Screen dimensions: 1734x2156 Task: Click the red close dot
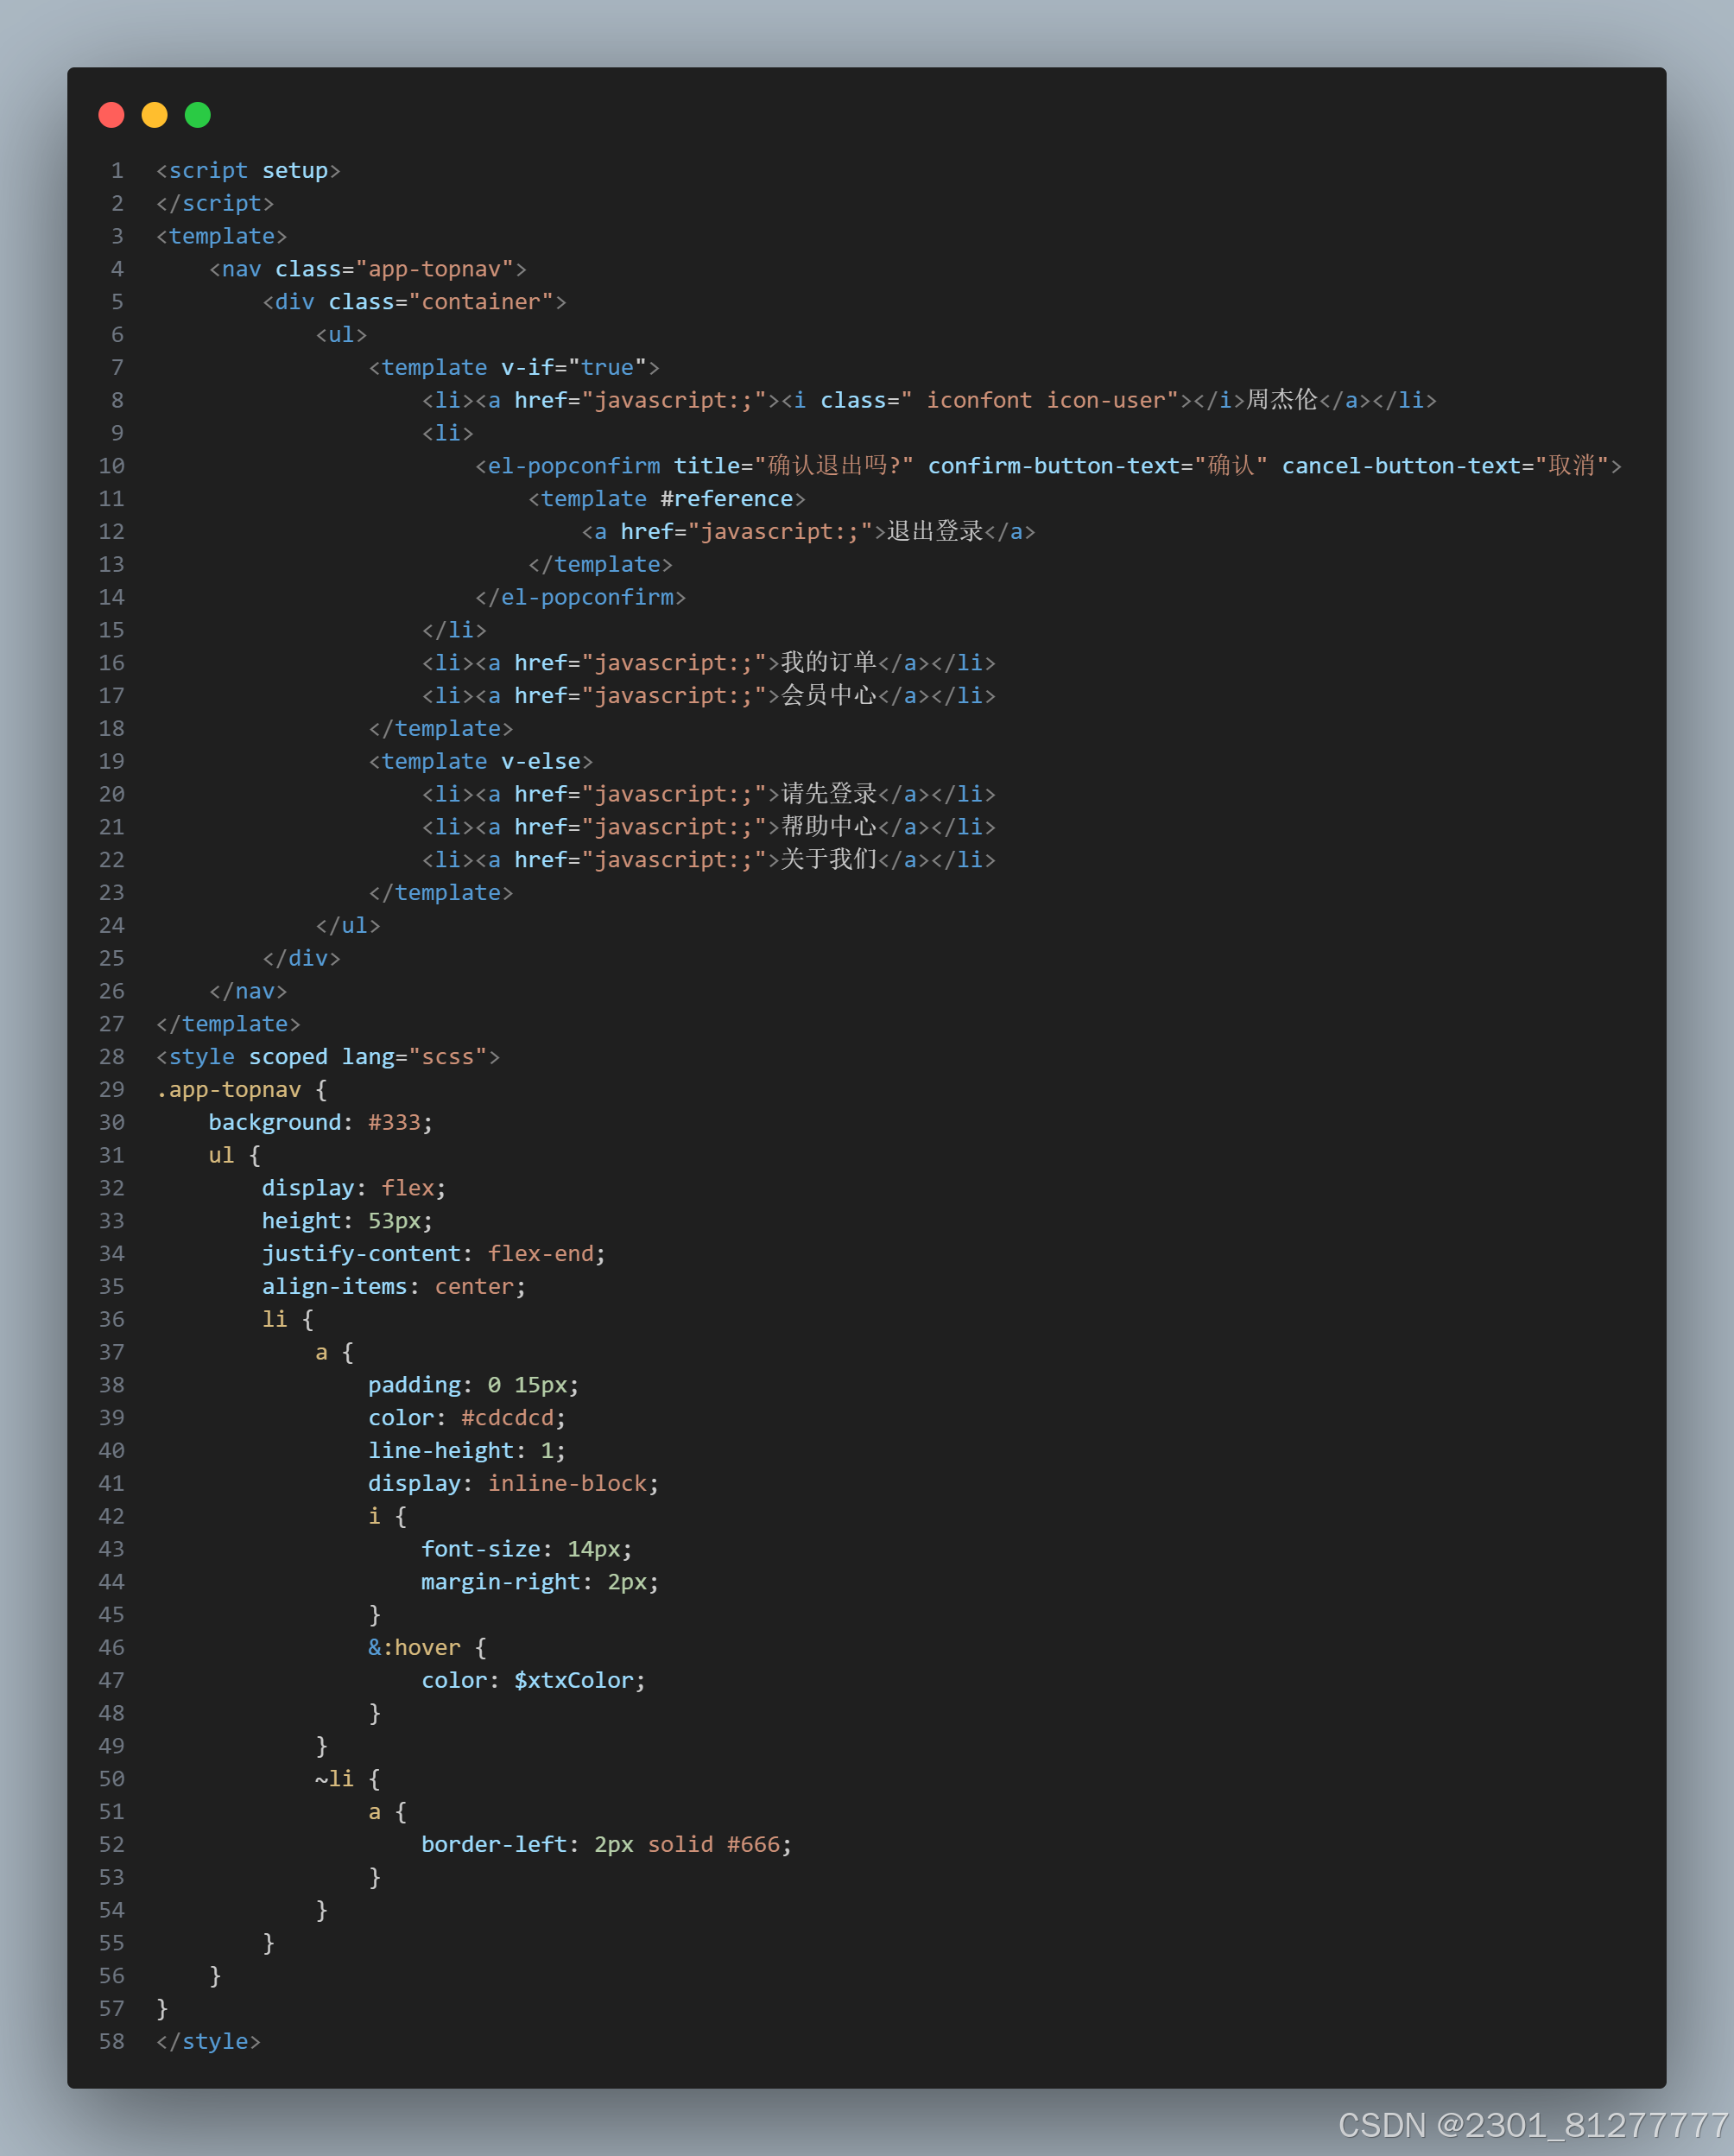click(x=111, y=115)
